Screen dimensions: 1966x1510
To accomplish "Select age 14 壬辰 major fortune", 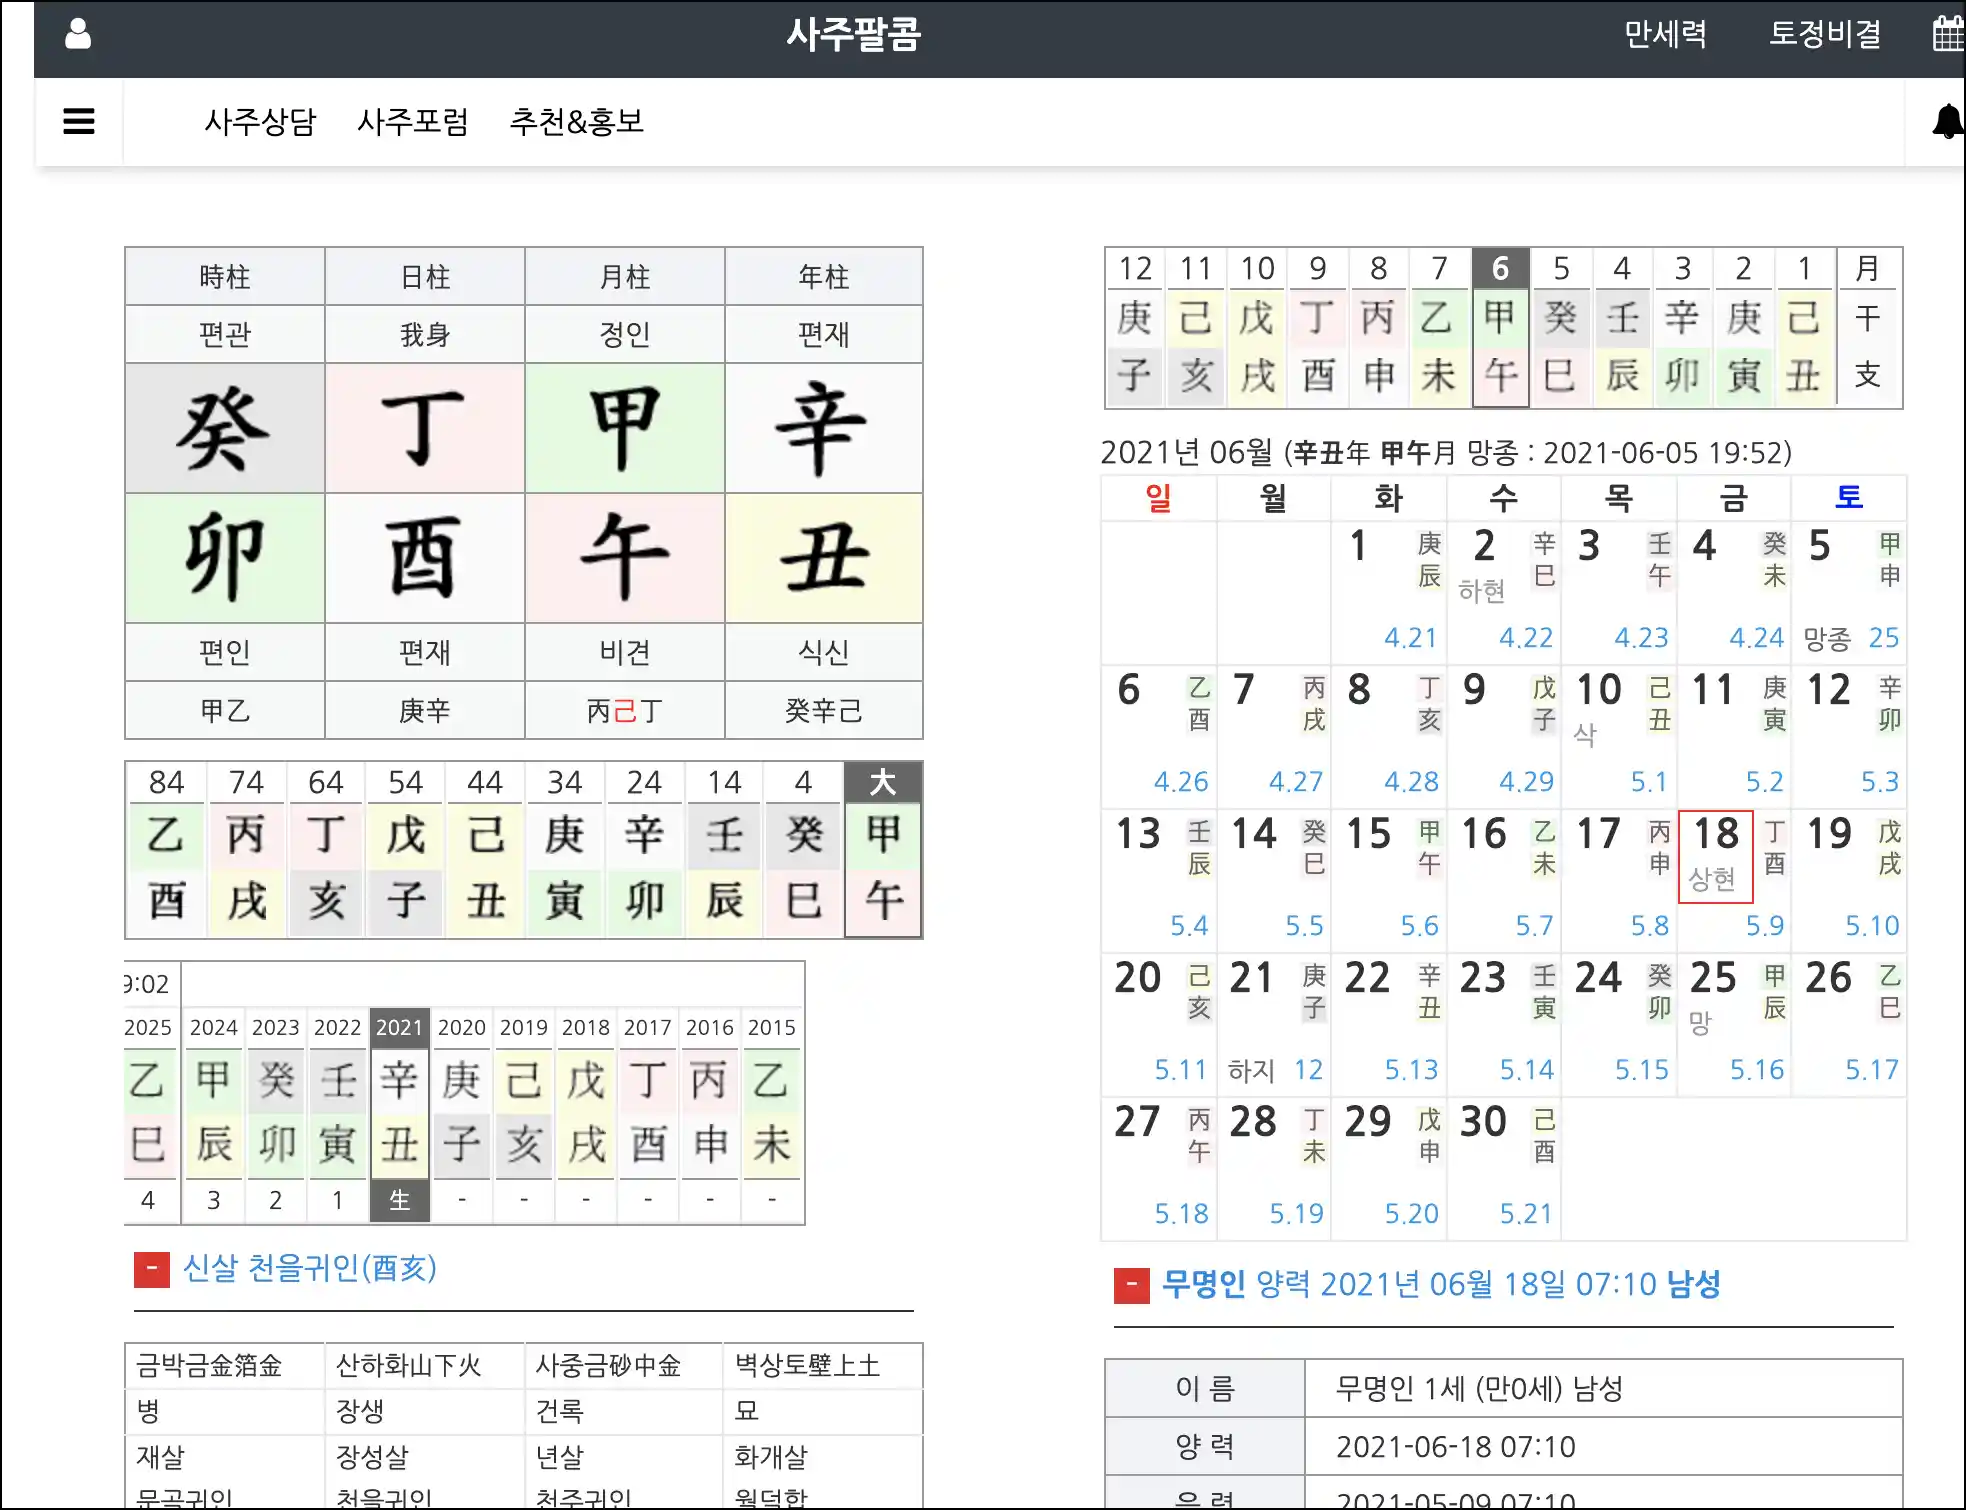I will pos(724,850).
